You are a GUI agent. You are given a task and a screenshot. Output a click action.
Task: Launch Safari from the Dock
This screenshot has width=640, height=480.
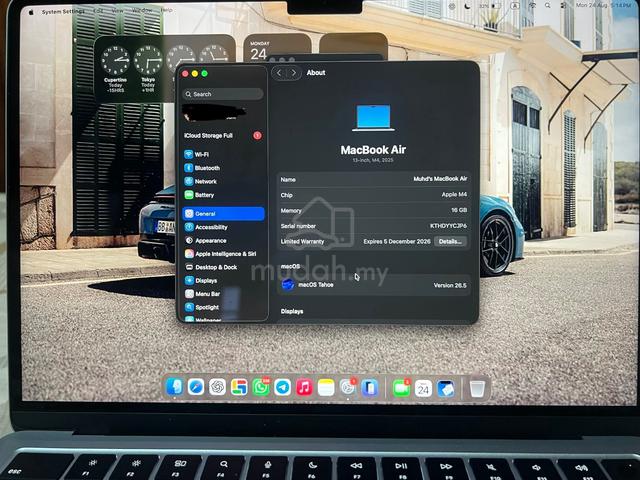196,387
